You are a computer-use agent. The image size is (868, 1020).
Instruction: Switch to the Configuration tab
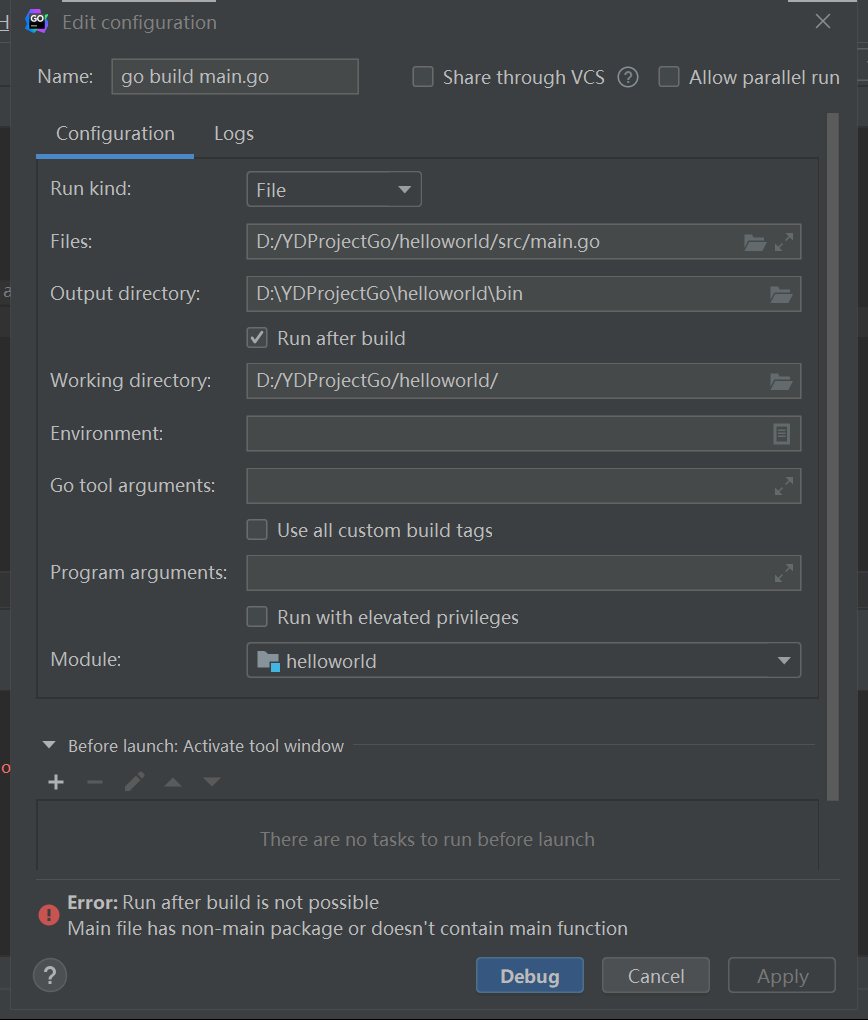tap(115, 133)
